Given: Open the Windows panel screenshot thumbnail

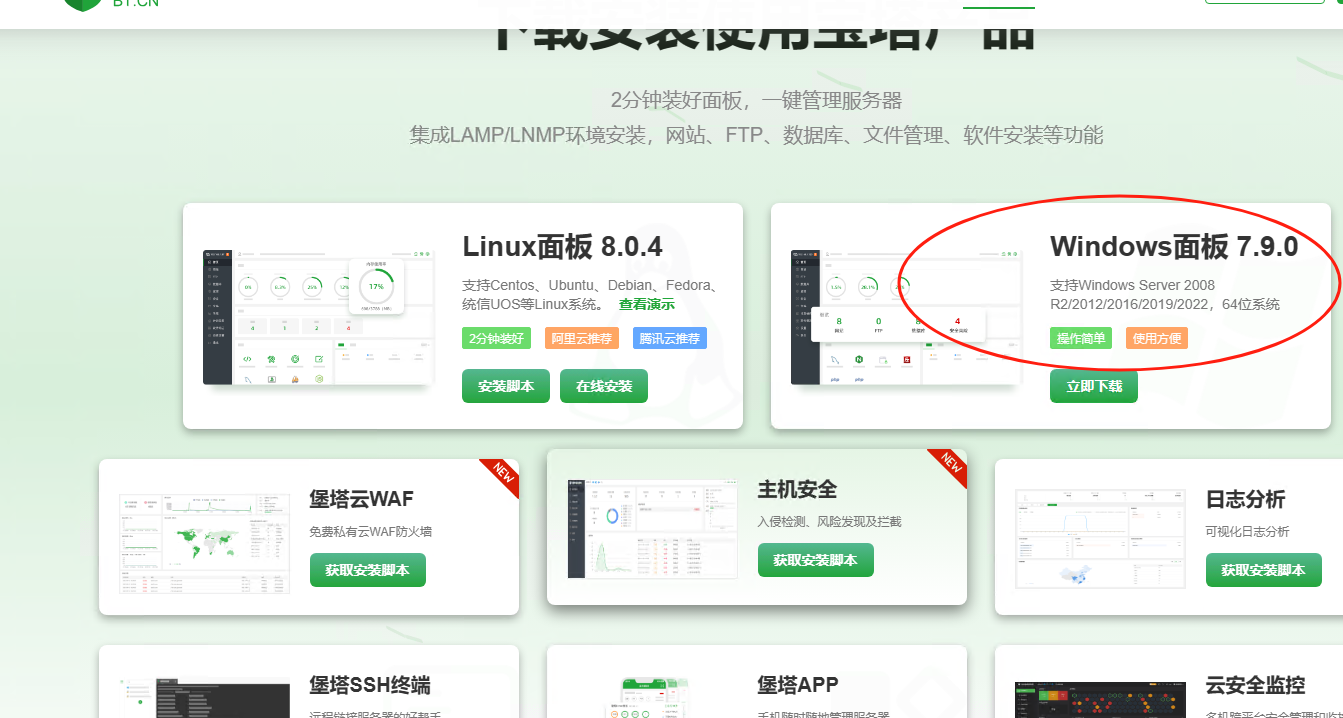Looking at the screenshot, I should tap(907, 317).
